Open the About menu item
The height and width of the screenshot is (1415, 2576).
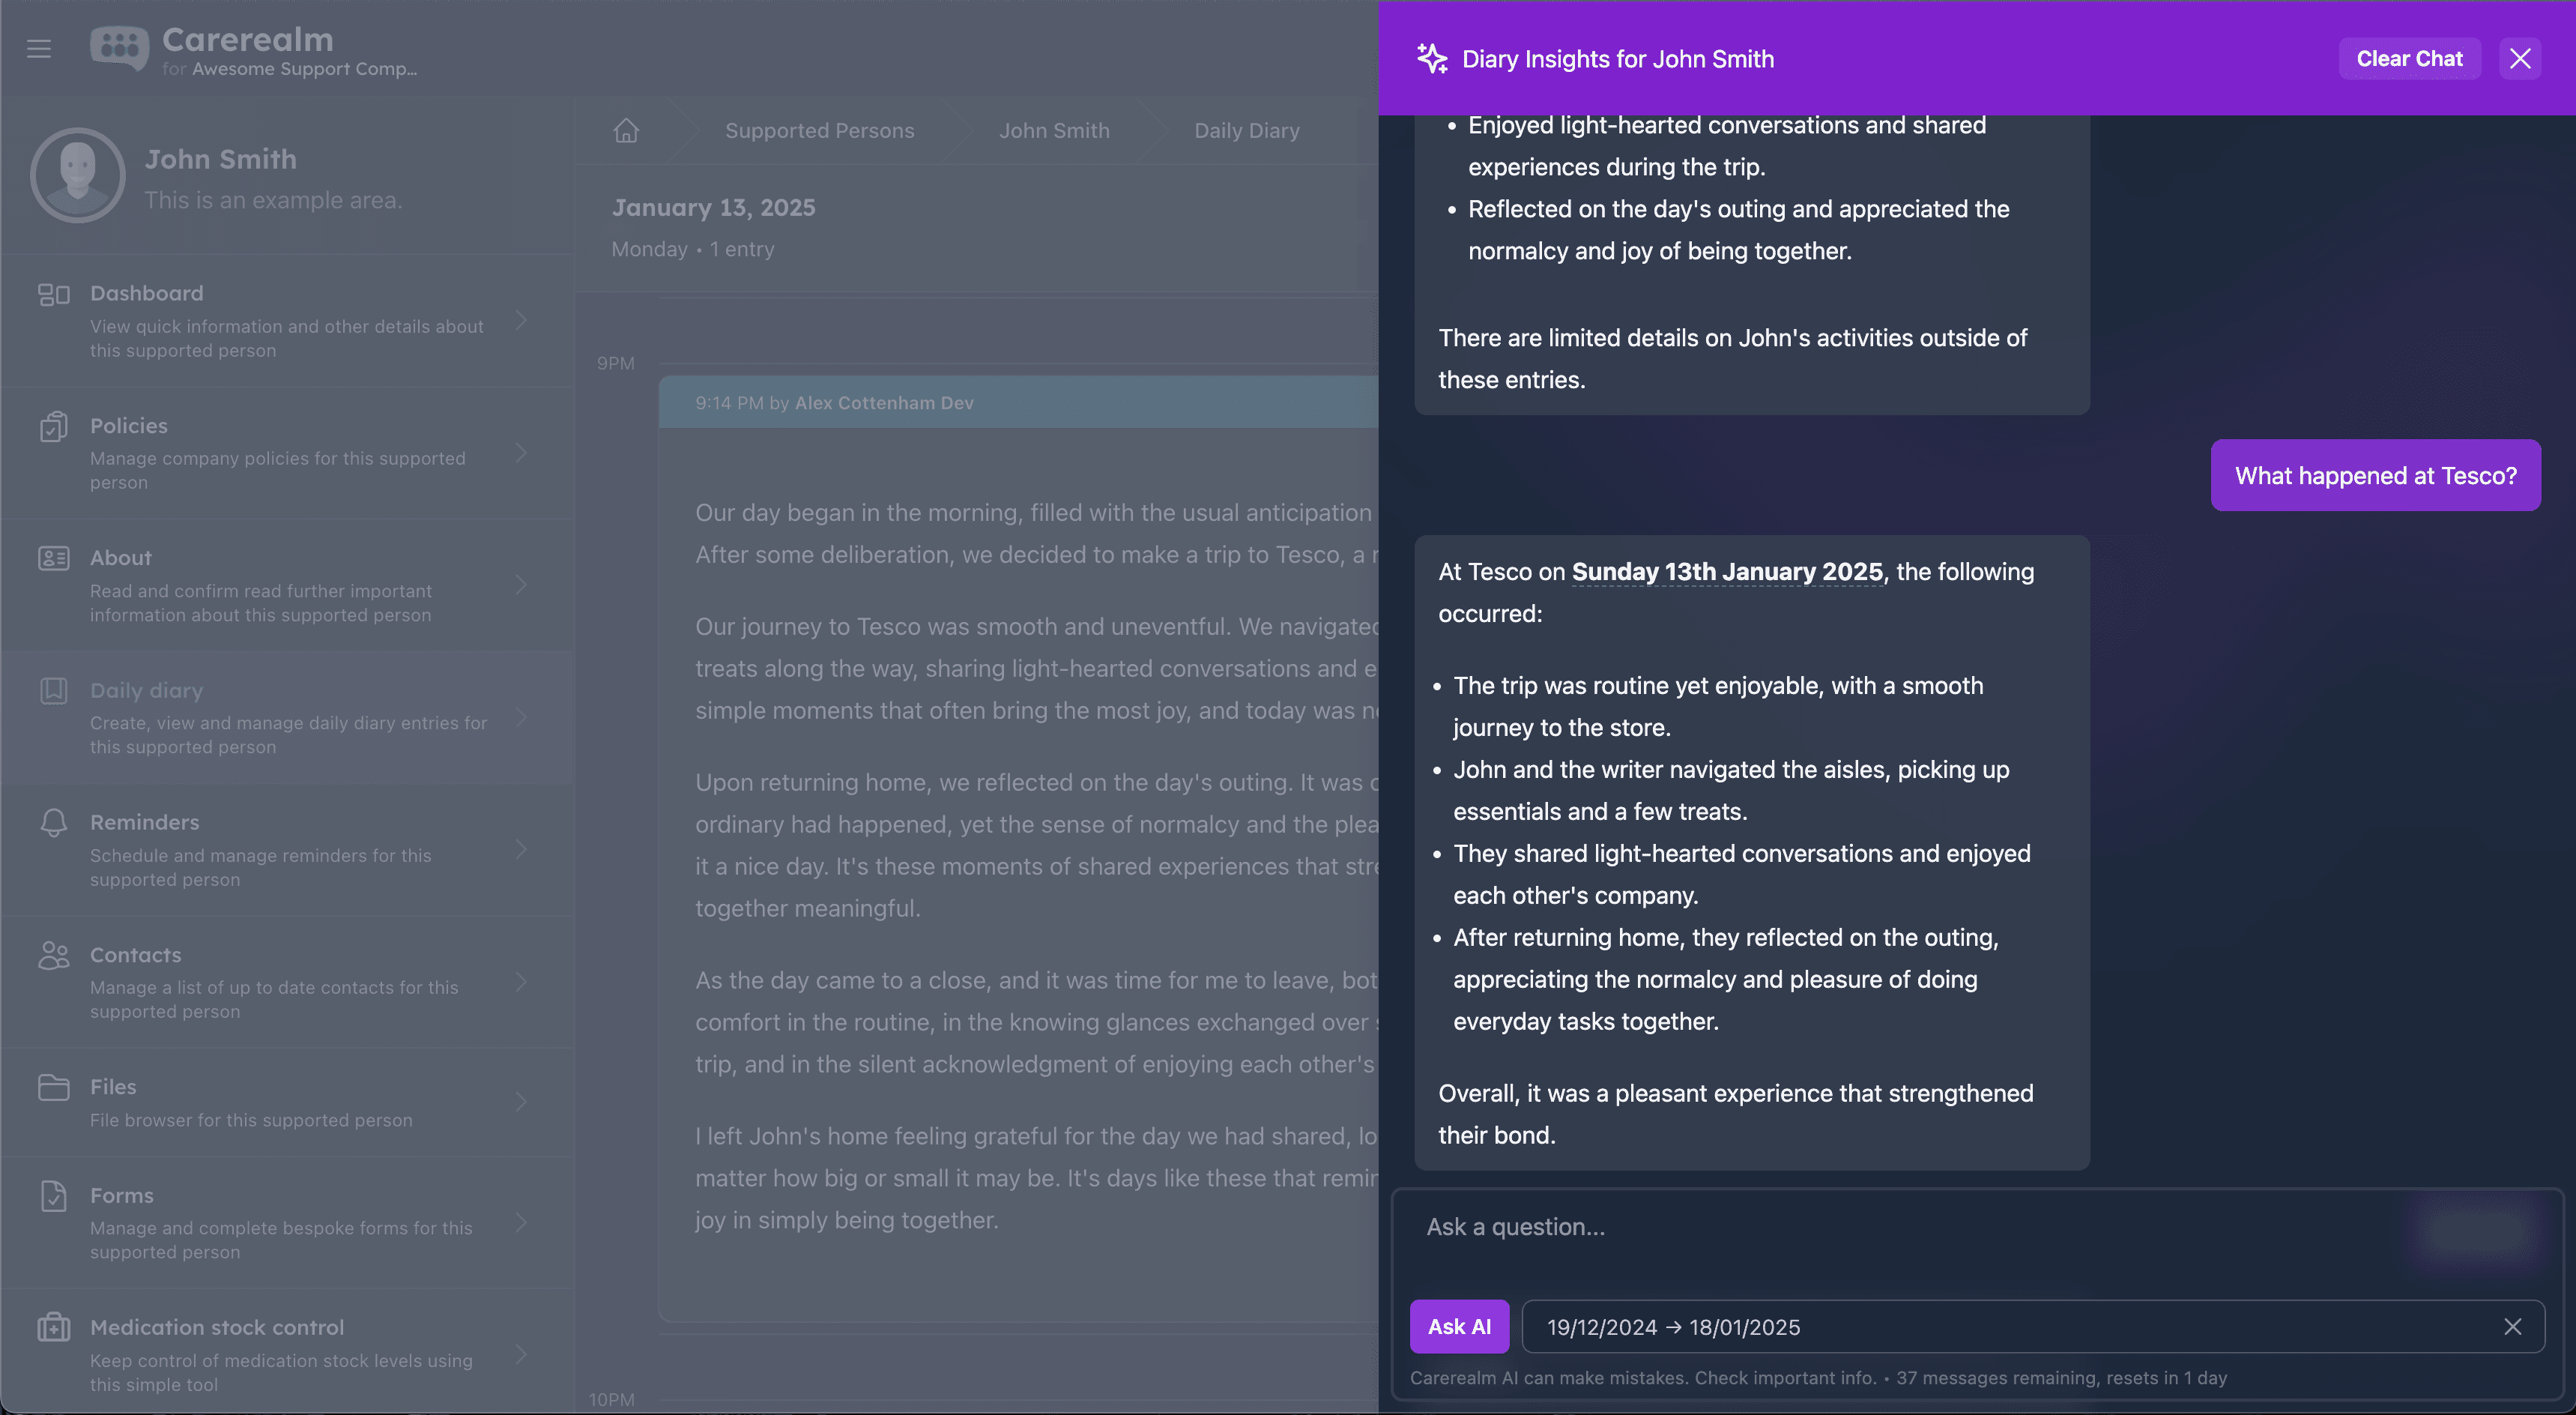pos(287,585)
